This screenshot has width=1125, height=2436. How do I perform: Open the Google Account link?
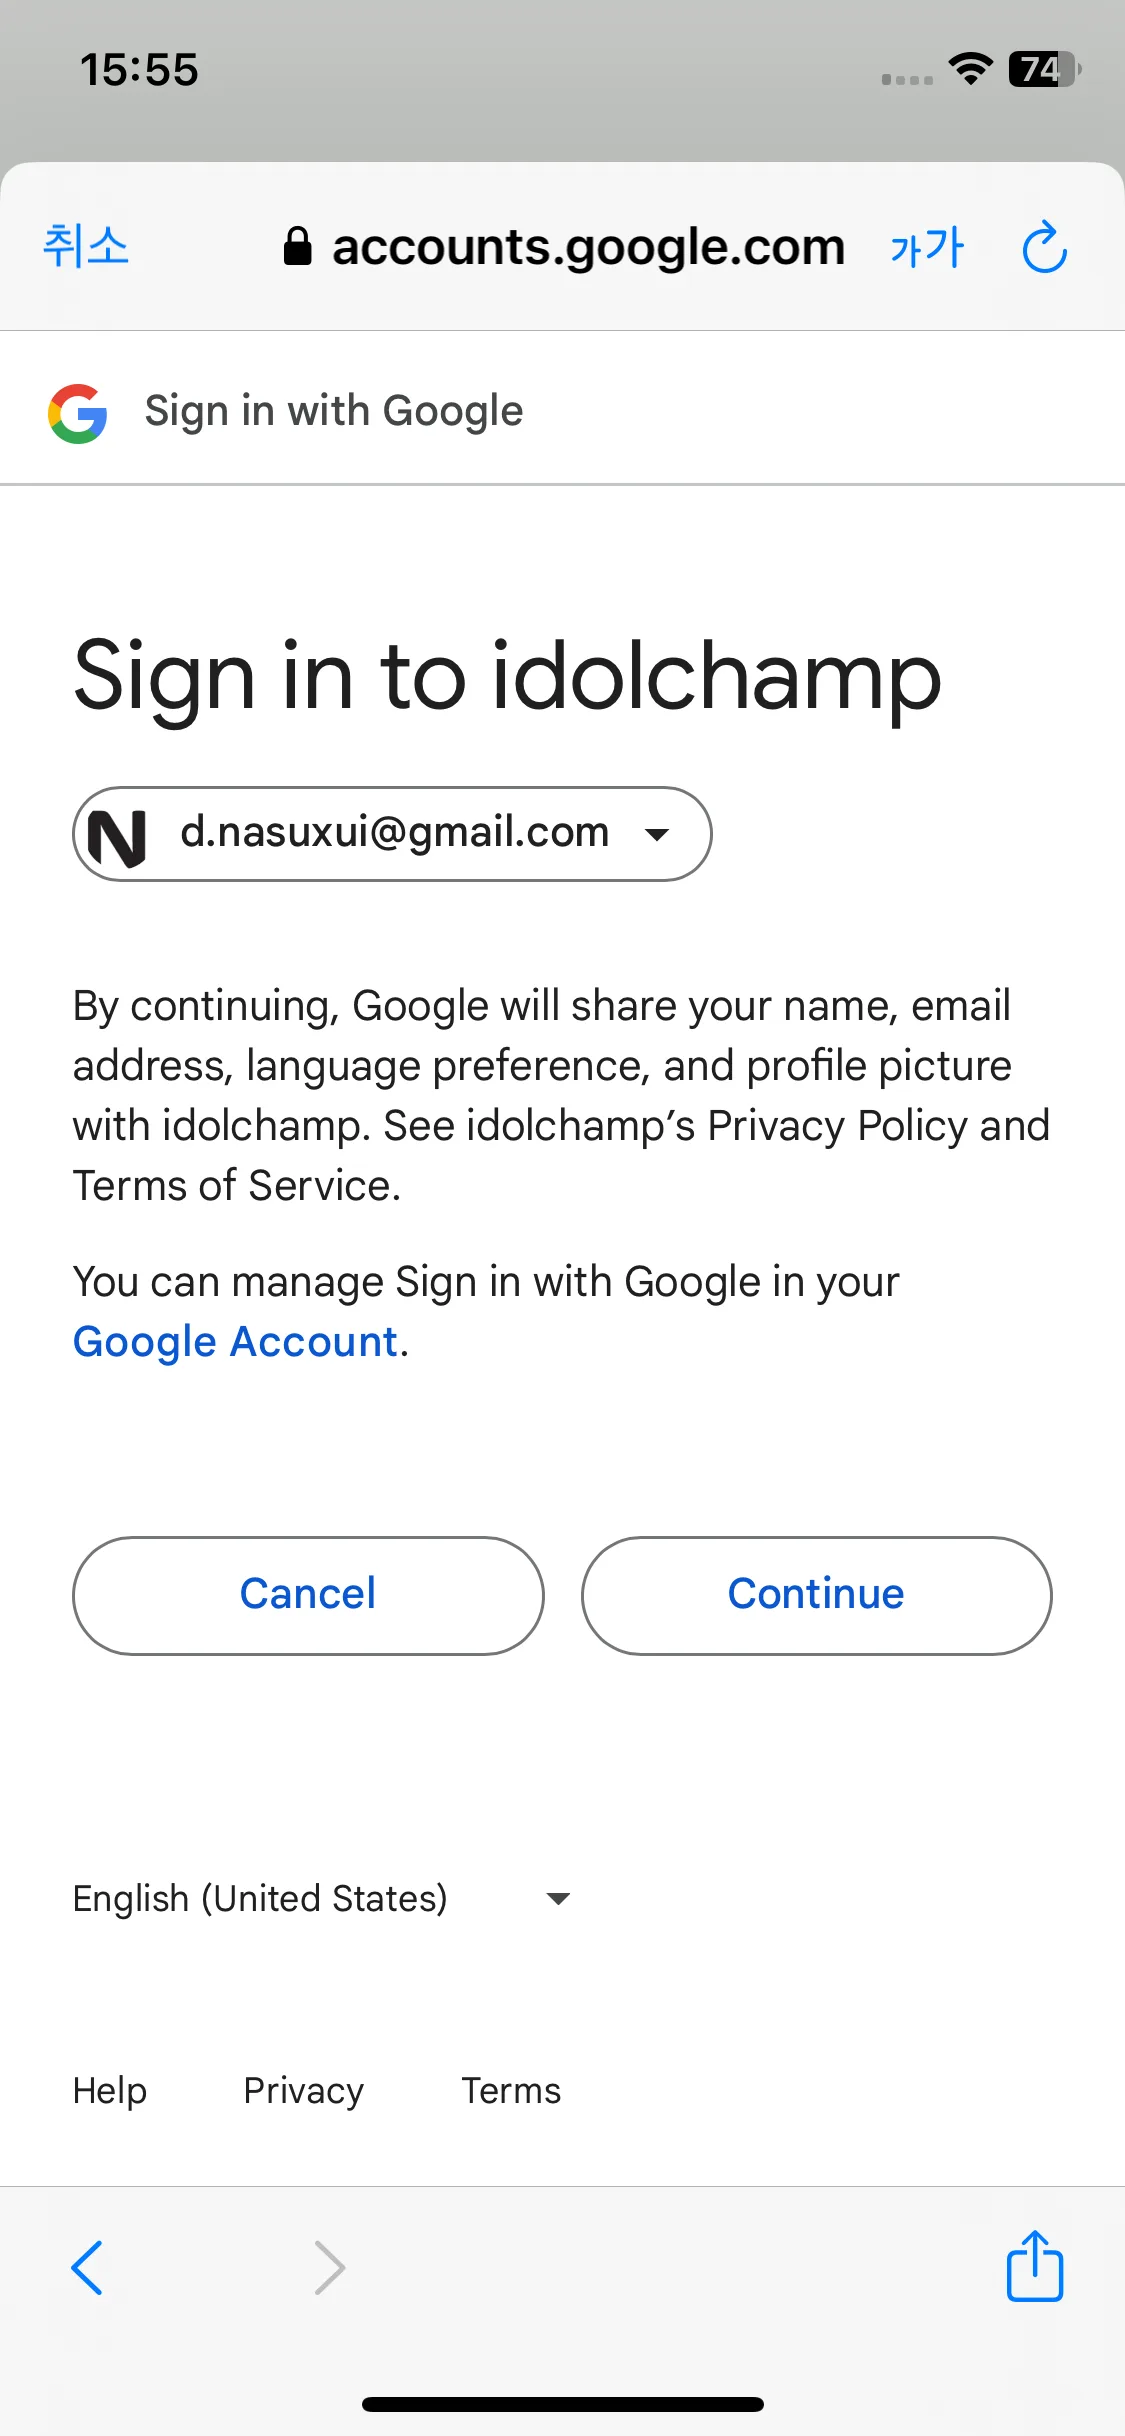click(236, 1342)
